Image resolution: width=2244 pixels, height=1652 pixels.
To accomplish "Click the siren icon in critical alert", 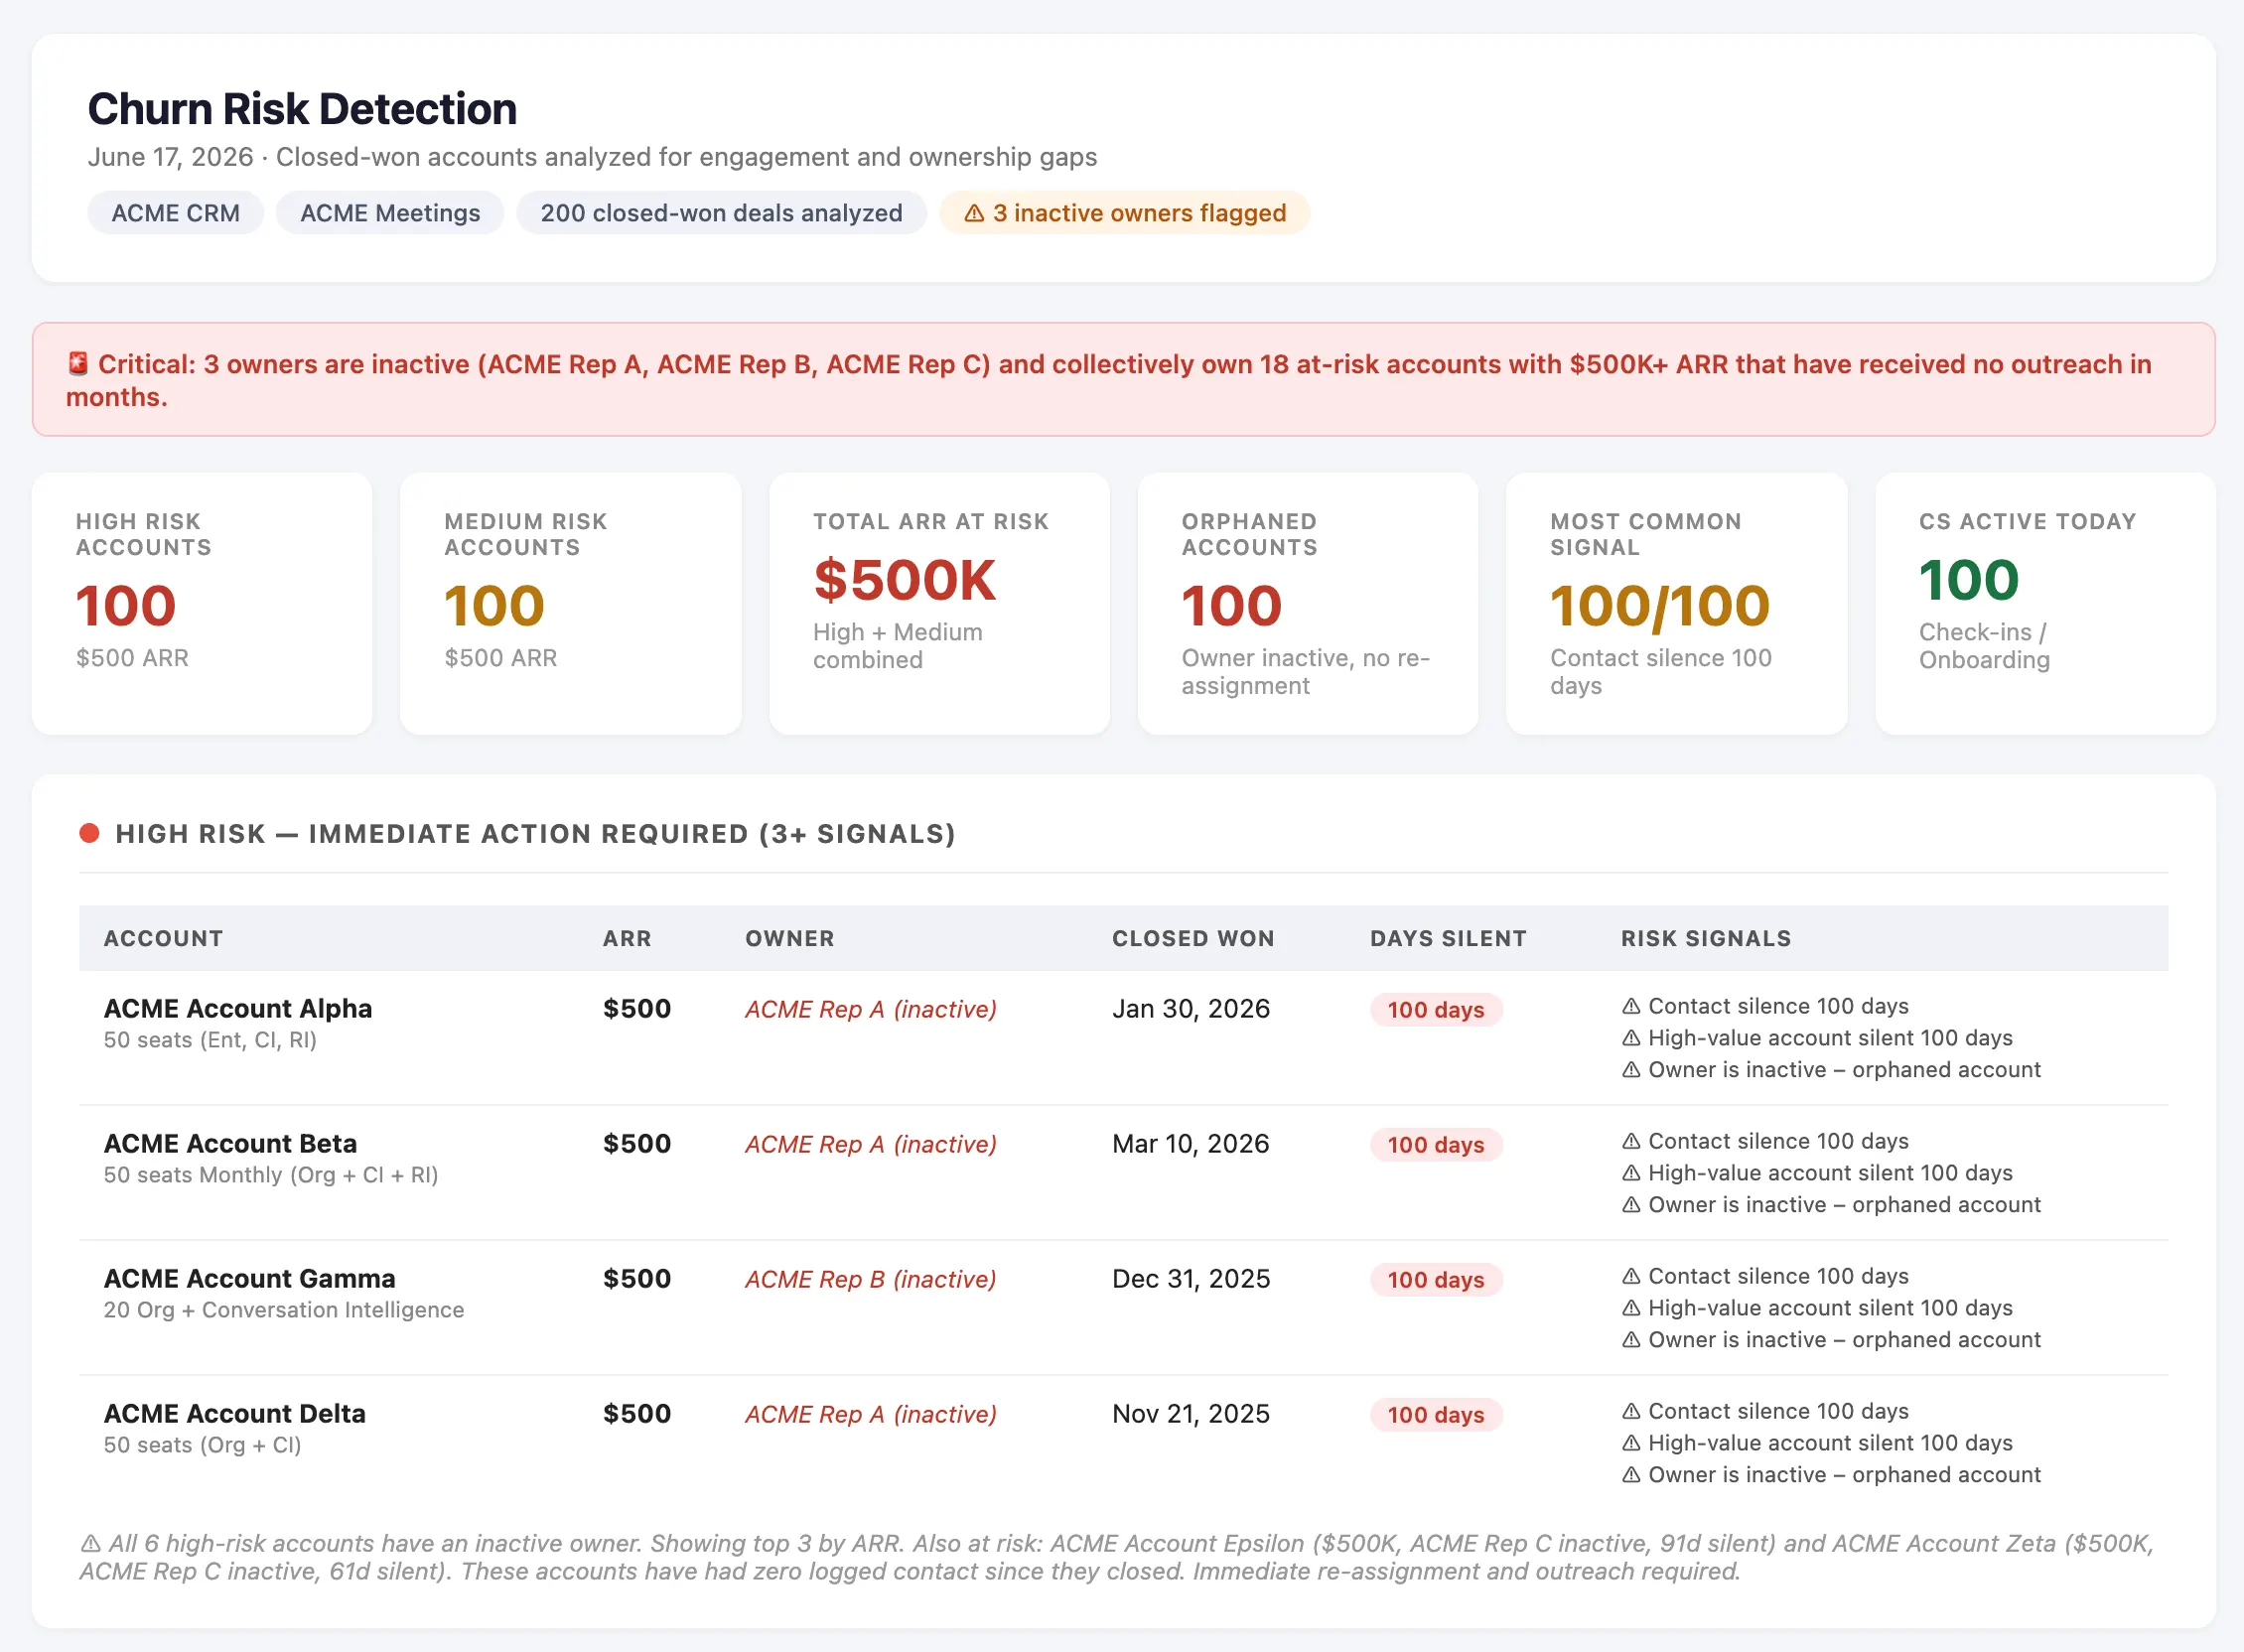I will [x=78, y=363].
